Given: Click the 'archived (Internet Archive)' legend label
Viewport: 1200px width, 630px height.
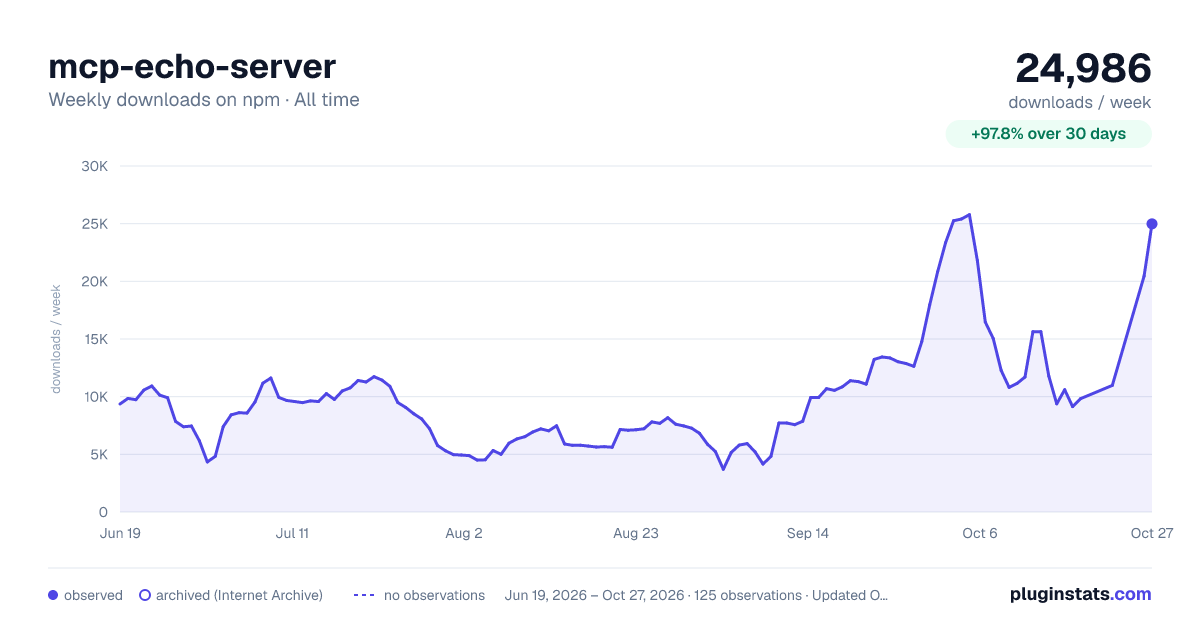Looking at the screenshot, I should click(239, 595).
